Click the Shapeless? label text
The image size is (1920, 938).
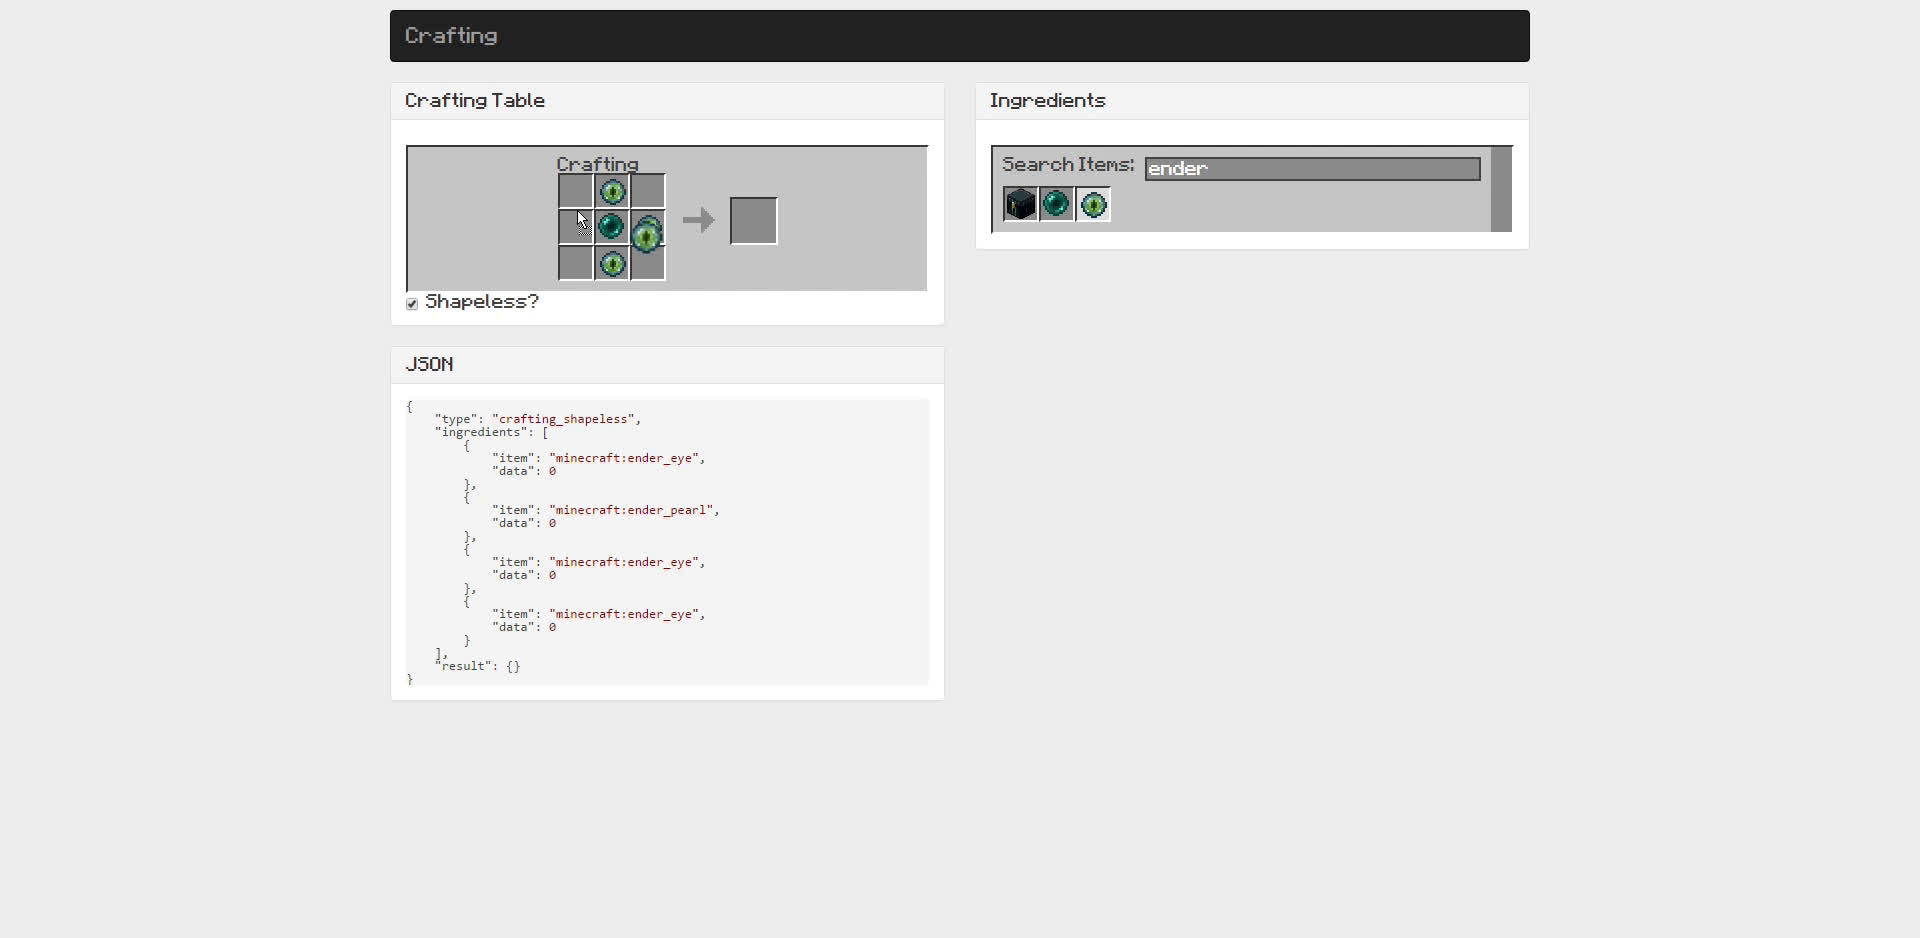[x=482, y=302]
